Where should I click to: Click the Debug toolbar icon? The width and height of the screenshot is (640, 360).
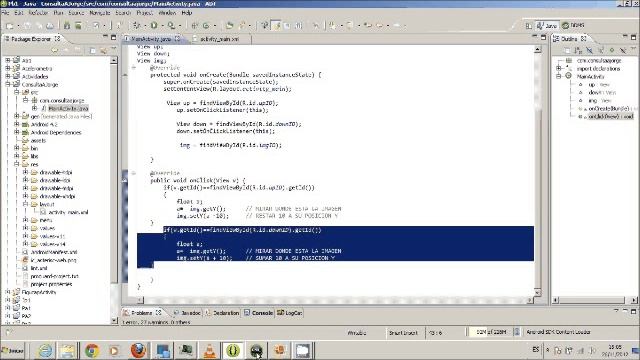click(x=137, y=25)
